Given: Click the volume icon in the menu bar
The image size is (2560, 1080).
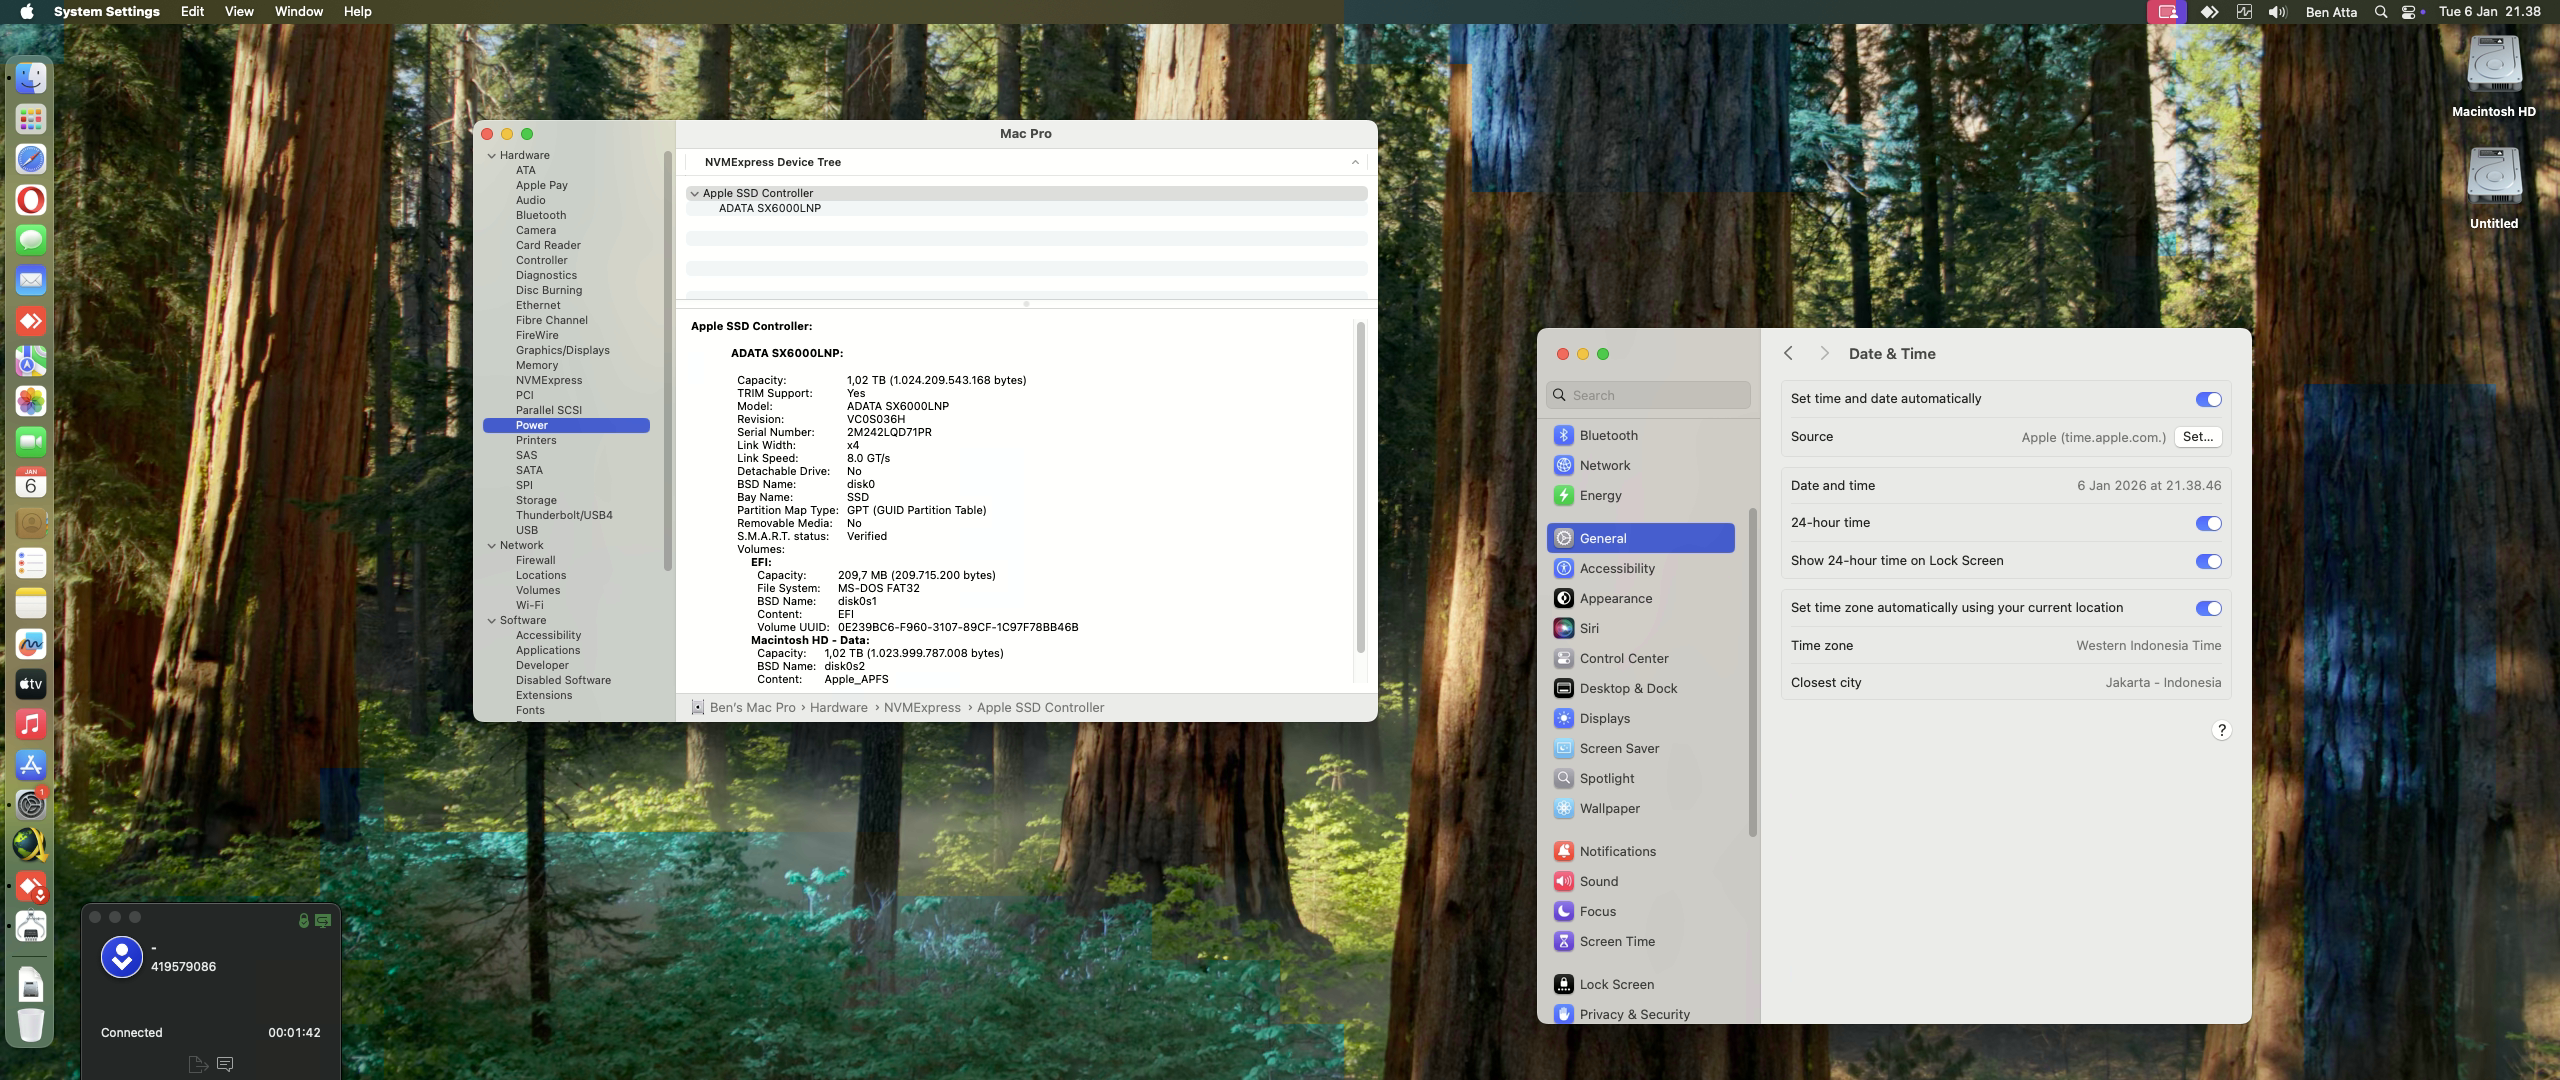Looking at the screenshot, I should tap(2278, 12).
